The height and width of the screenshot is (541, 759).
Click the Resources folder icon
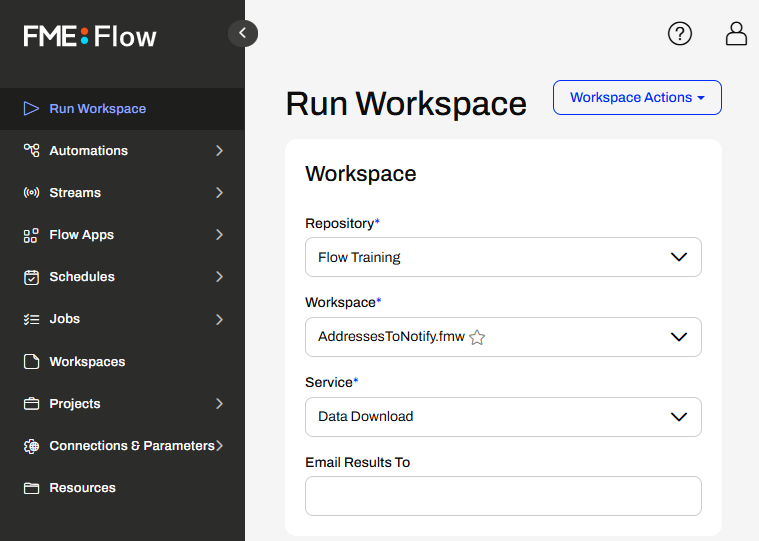[31, 488]
